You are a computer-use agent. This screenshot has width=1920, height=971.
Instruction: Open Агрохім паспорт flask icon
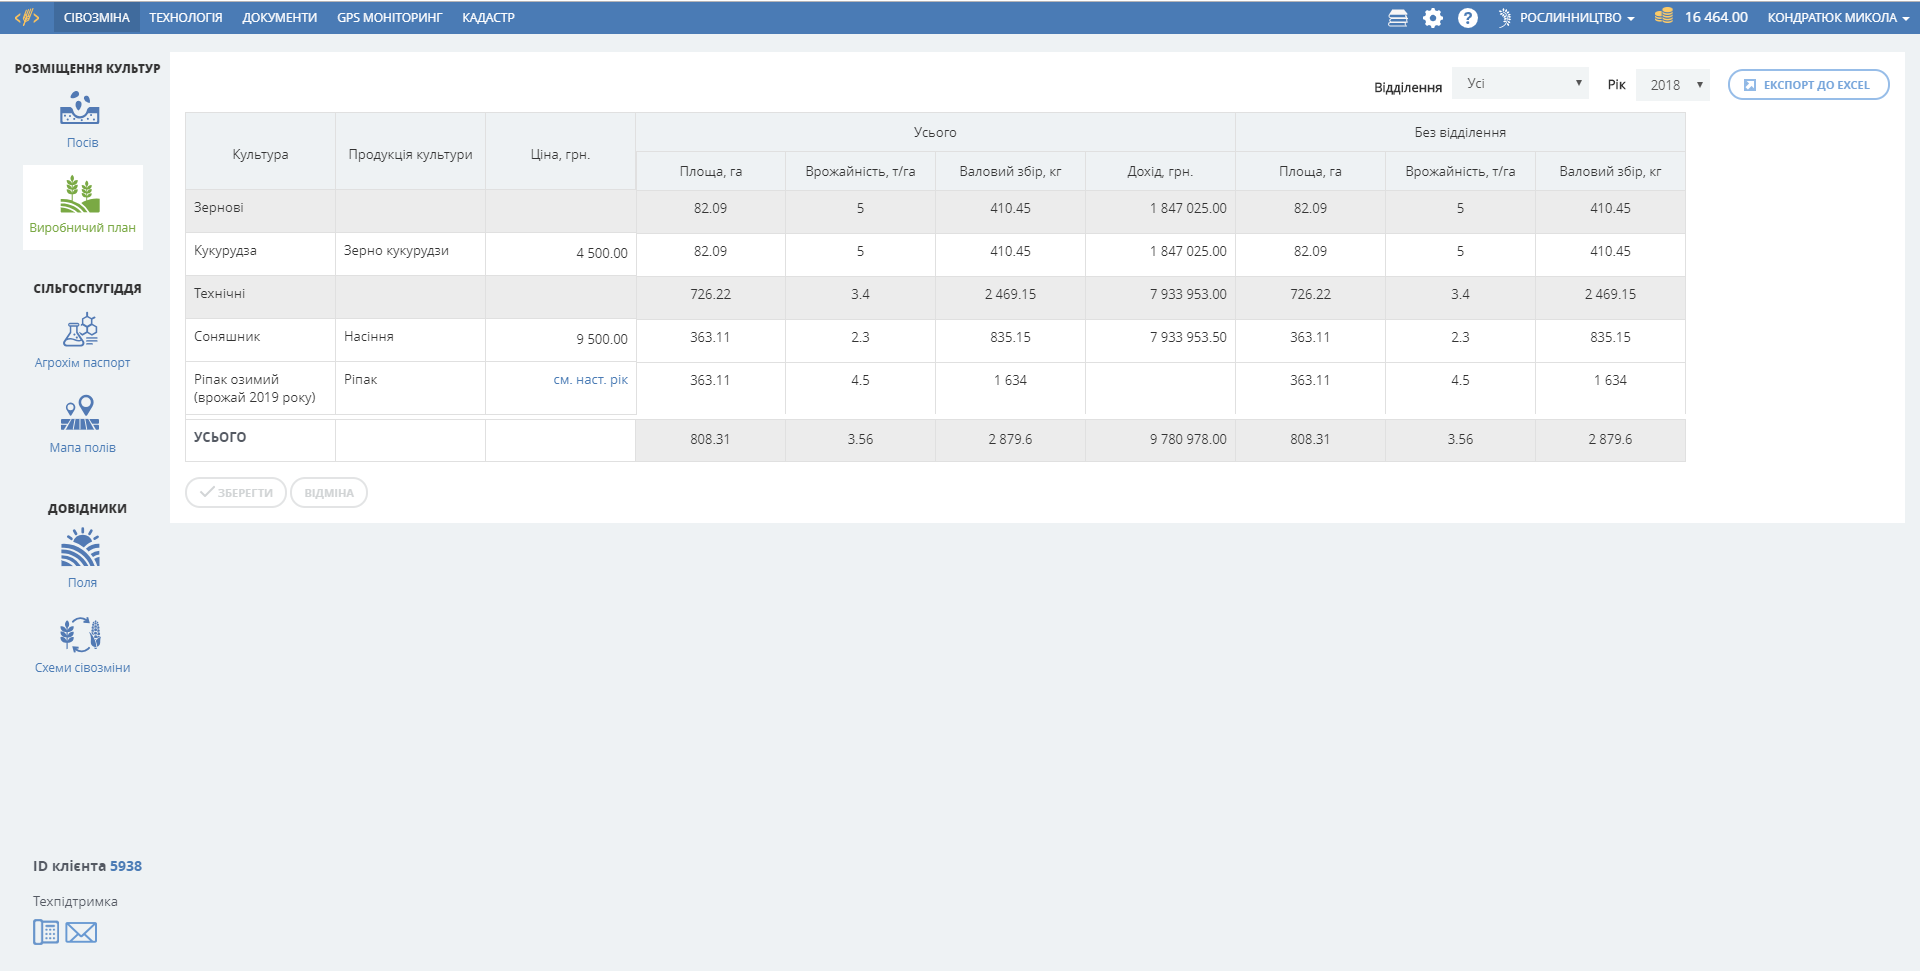(80, 330)
